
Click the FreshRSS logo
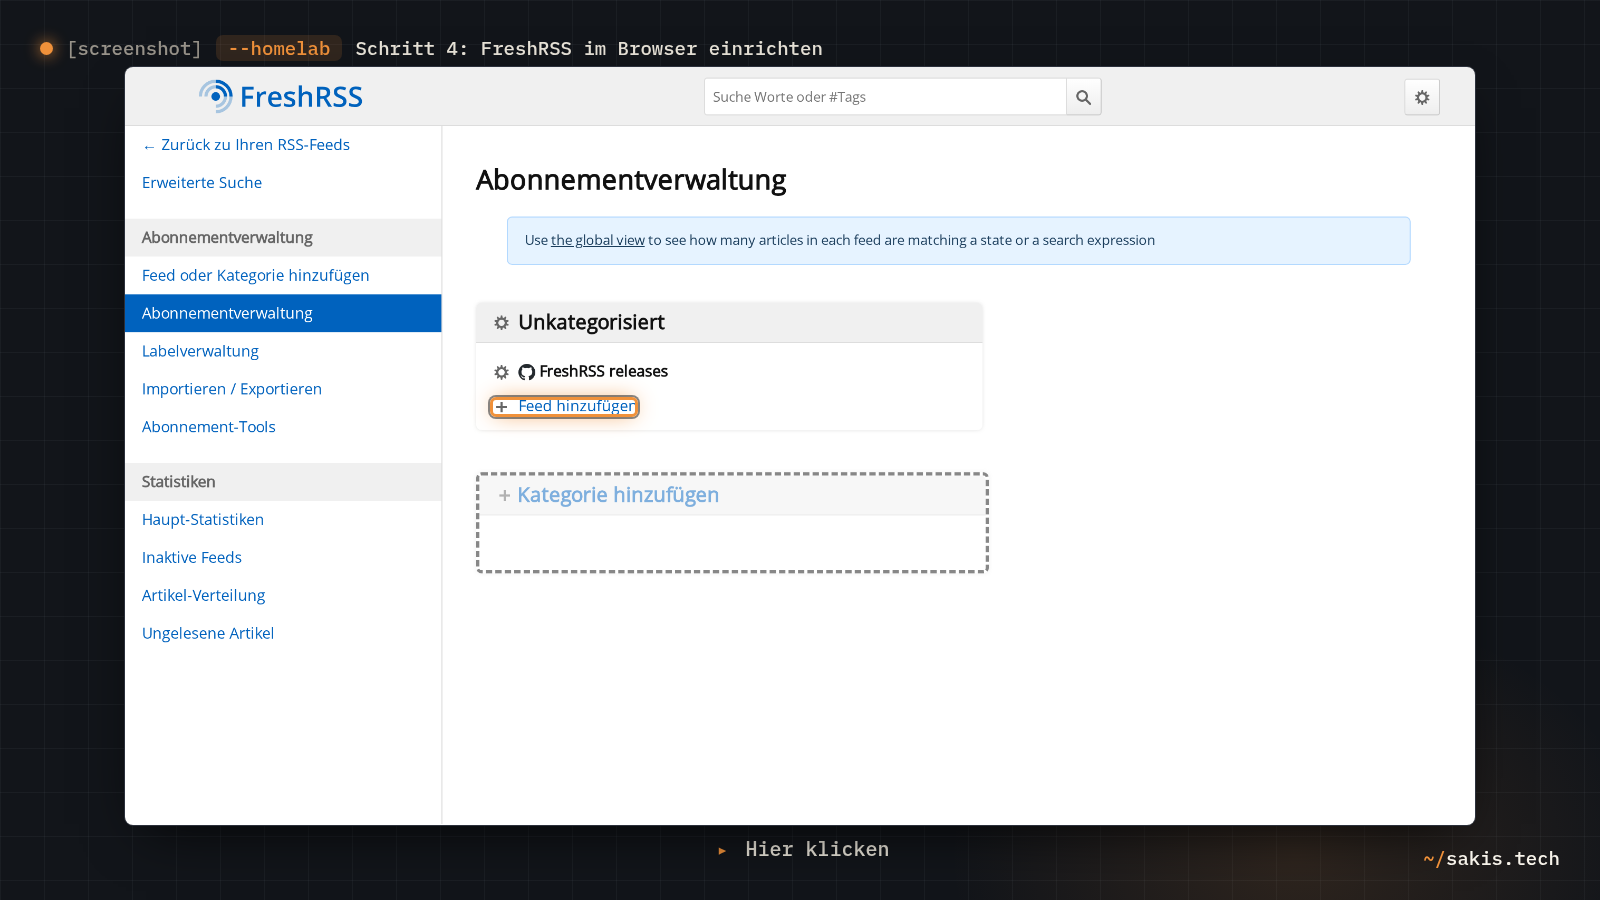click(281, 96)
